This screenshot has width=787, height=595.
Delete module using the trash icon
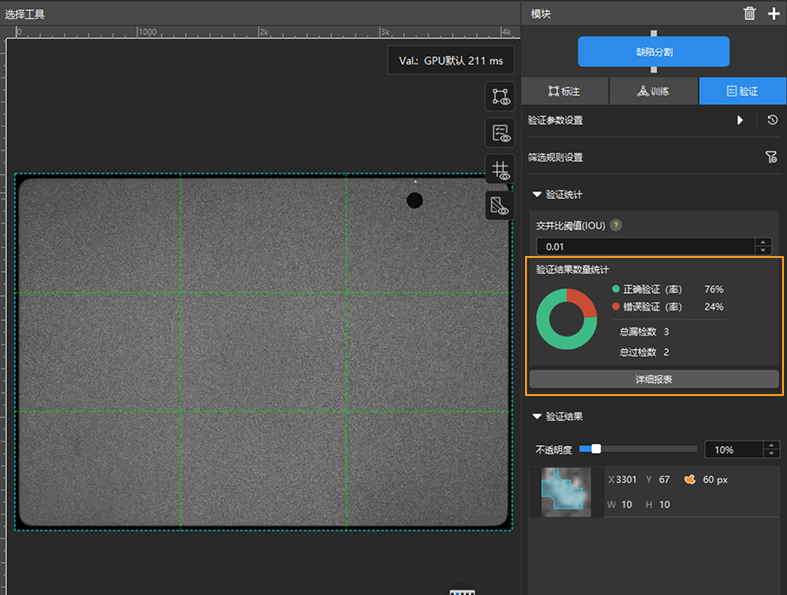pos(749,14)
